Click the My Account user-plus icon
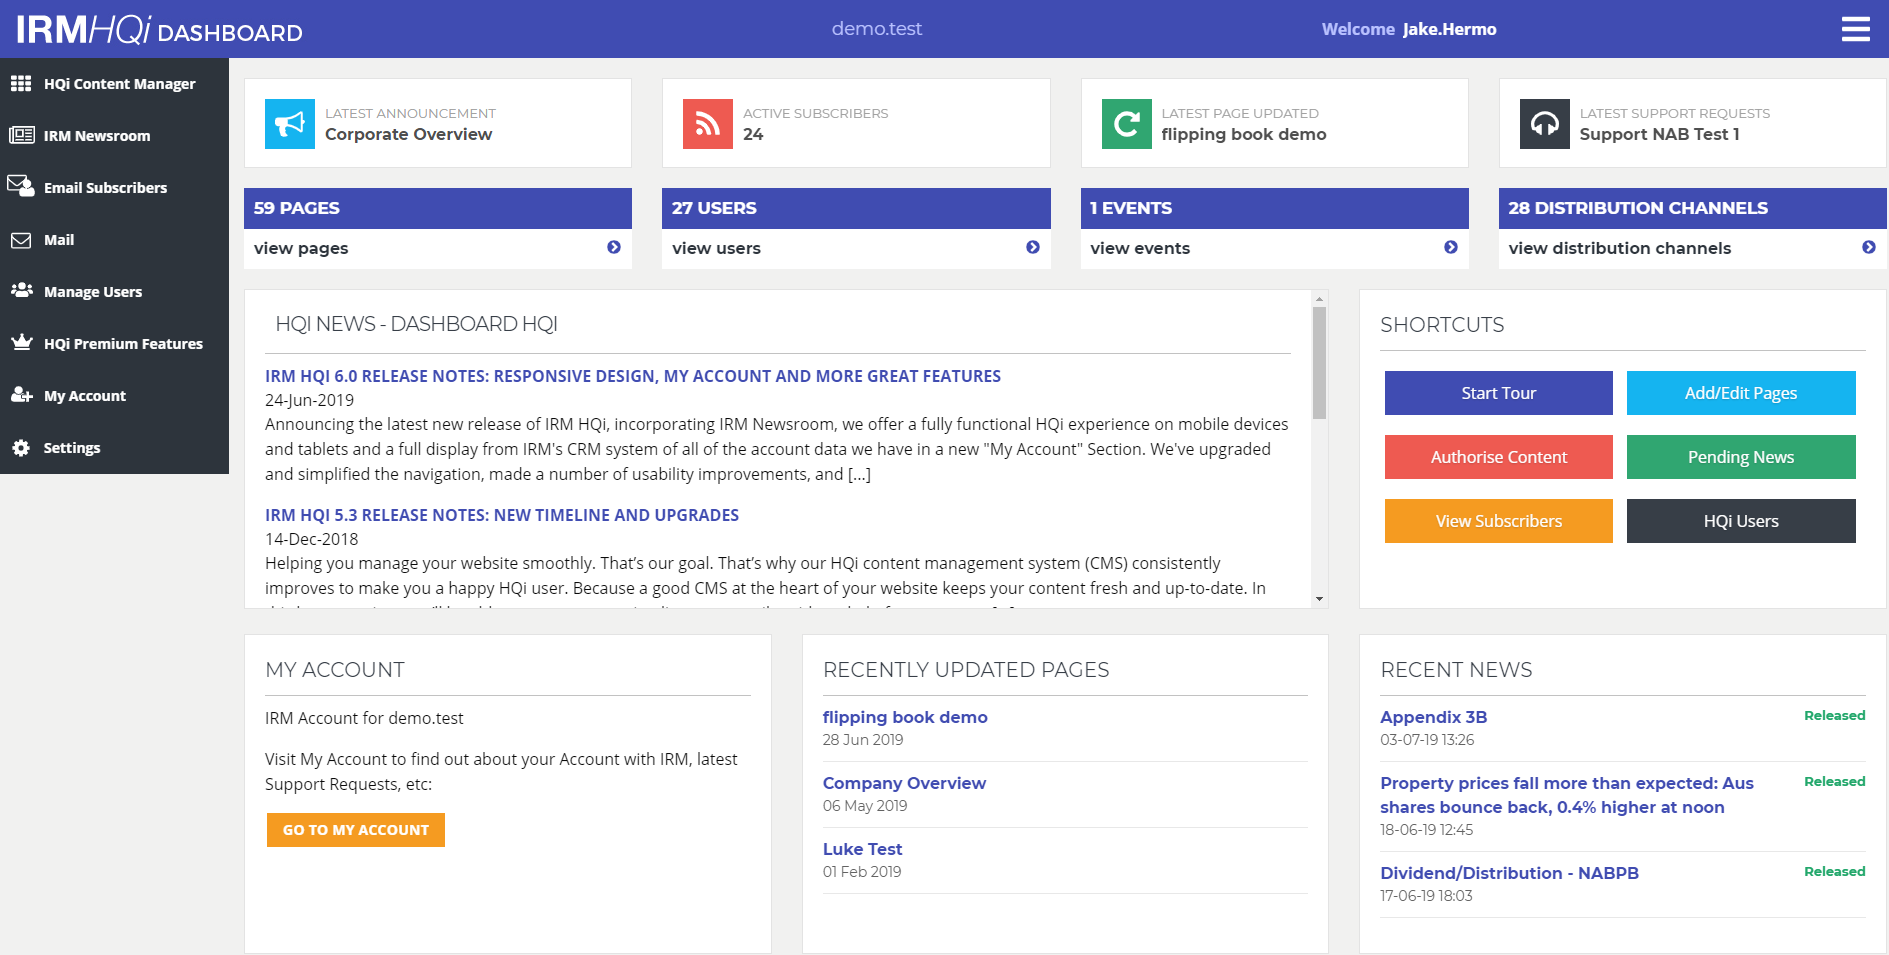This screenshot has height=955, width=1889. pyautogui.click(x=21, y=395)
